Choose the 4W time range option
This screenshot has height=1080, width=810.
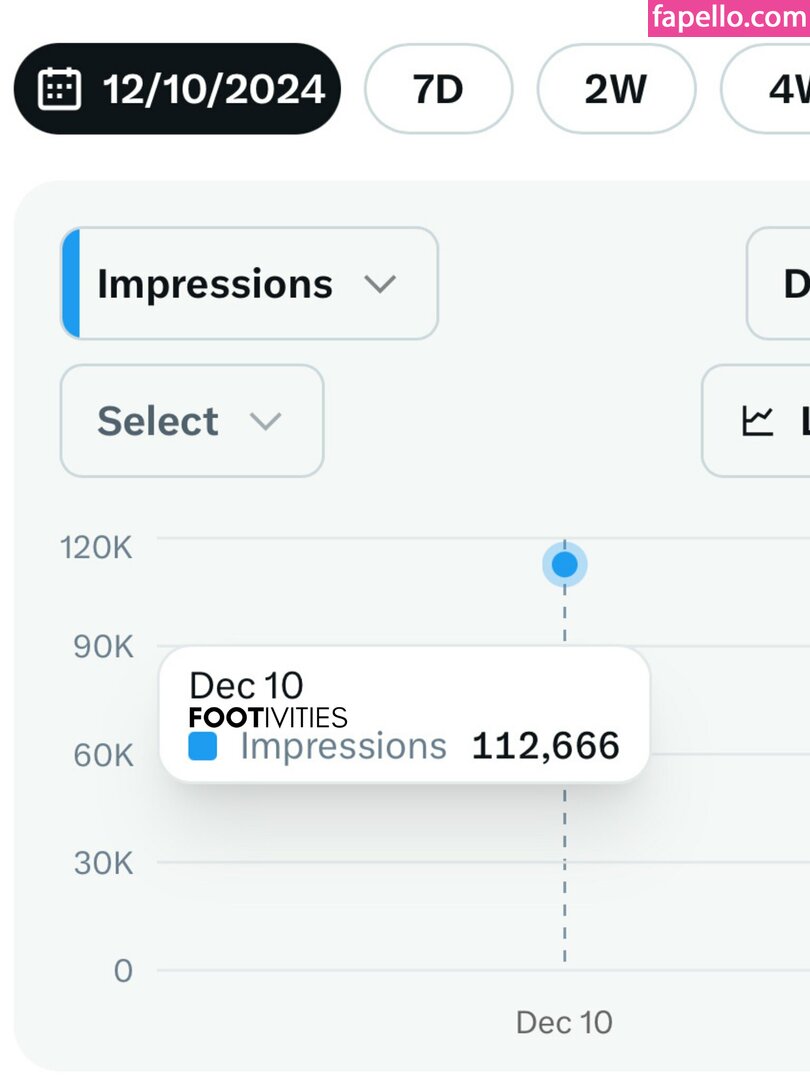pos(776,90)
